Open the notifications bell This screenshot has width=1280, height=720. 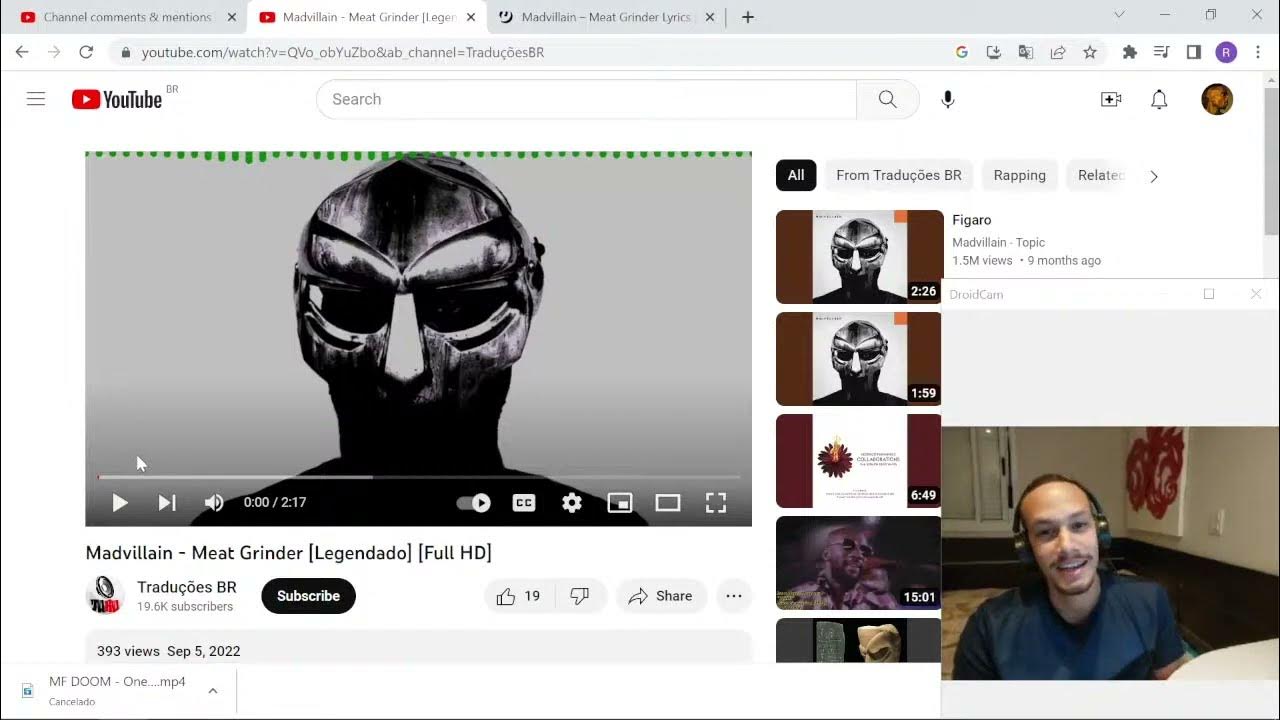point(1159,99)
